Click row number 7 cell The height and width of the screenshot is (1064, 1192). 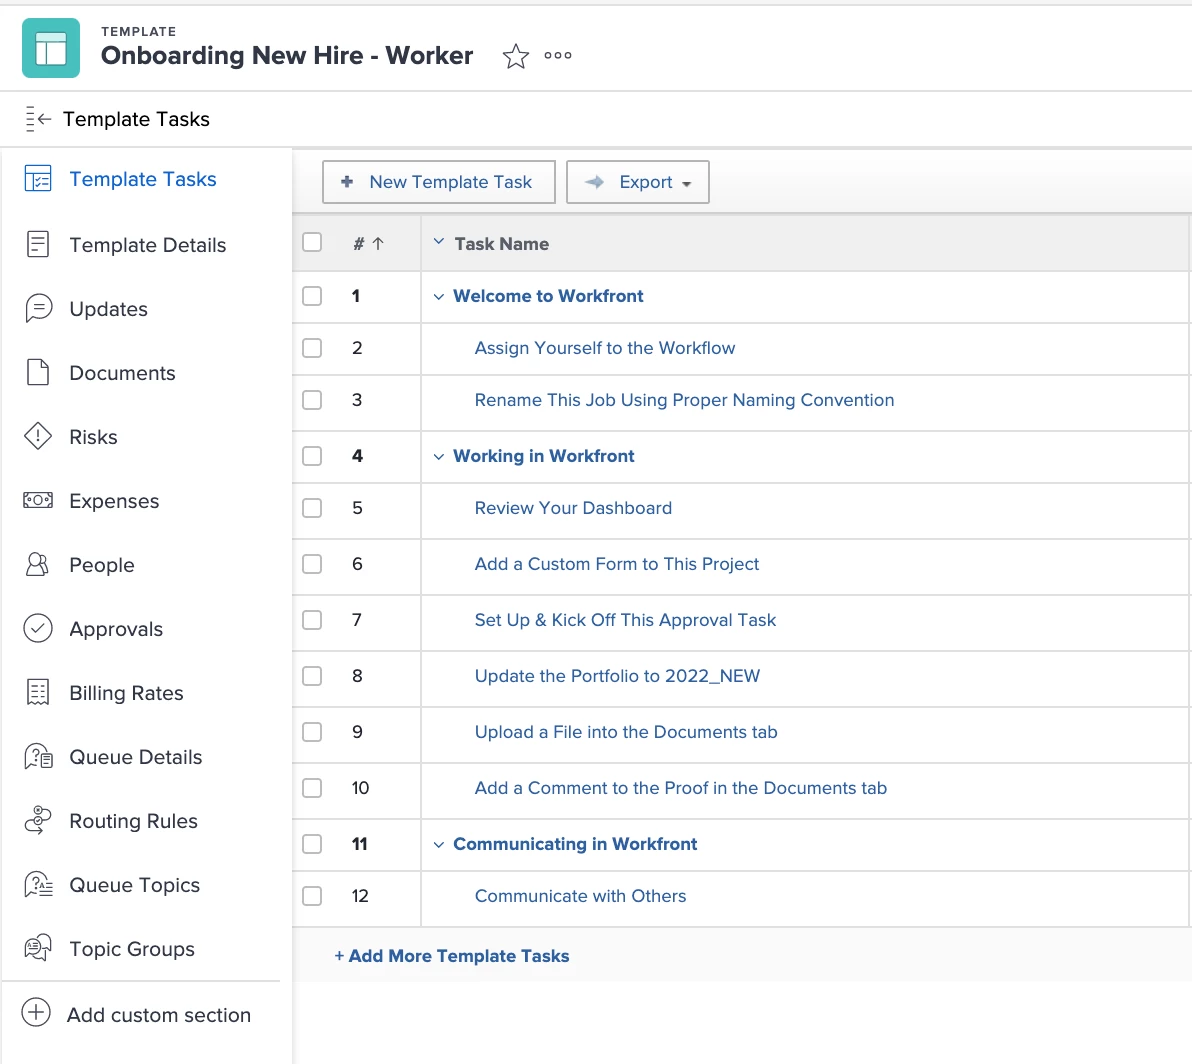click(357, 620)
